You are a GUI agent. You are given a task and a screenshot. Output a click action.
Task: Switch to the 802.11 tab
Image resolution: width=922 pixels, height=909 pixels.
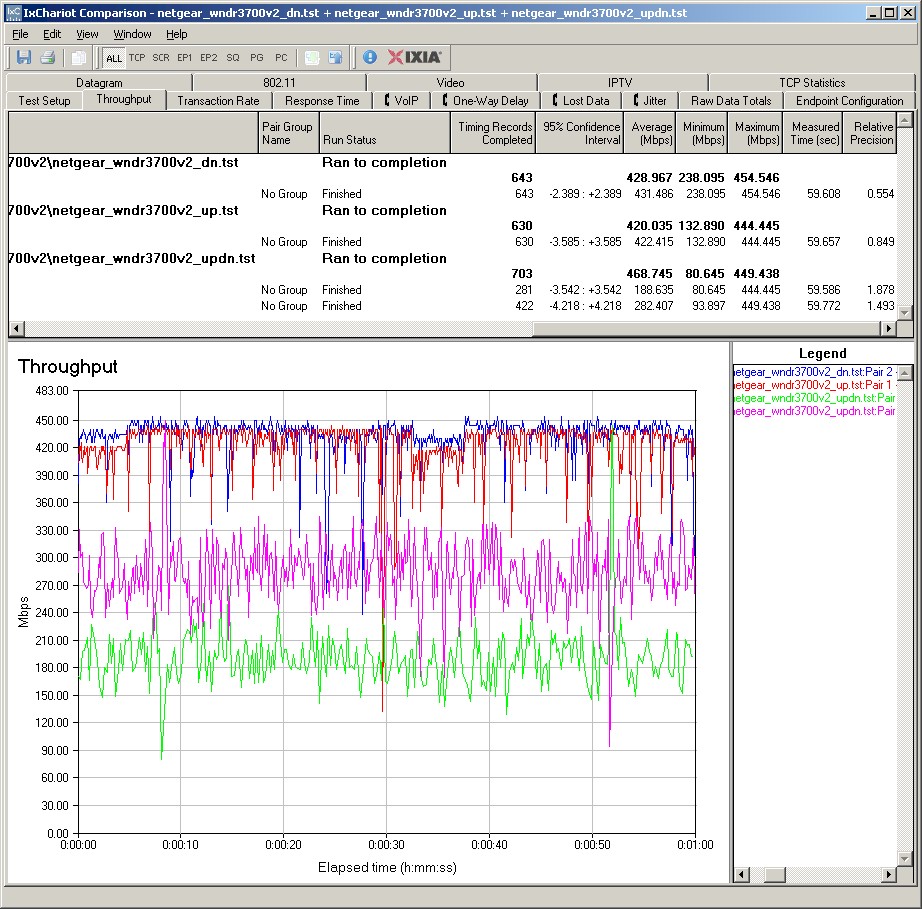[x=279, y=83]
